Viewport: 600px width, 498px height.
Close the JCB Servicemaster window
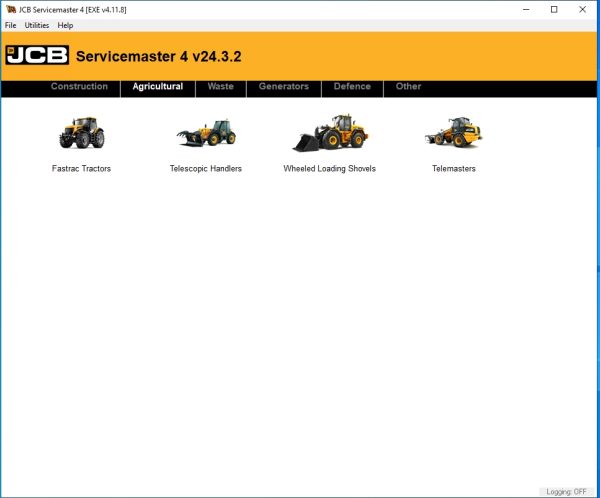582,10
